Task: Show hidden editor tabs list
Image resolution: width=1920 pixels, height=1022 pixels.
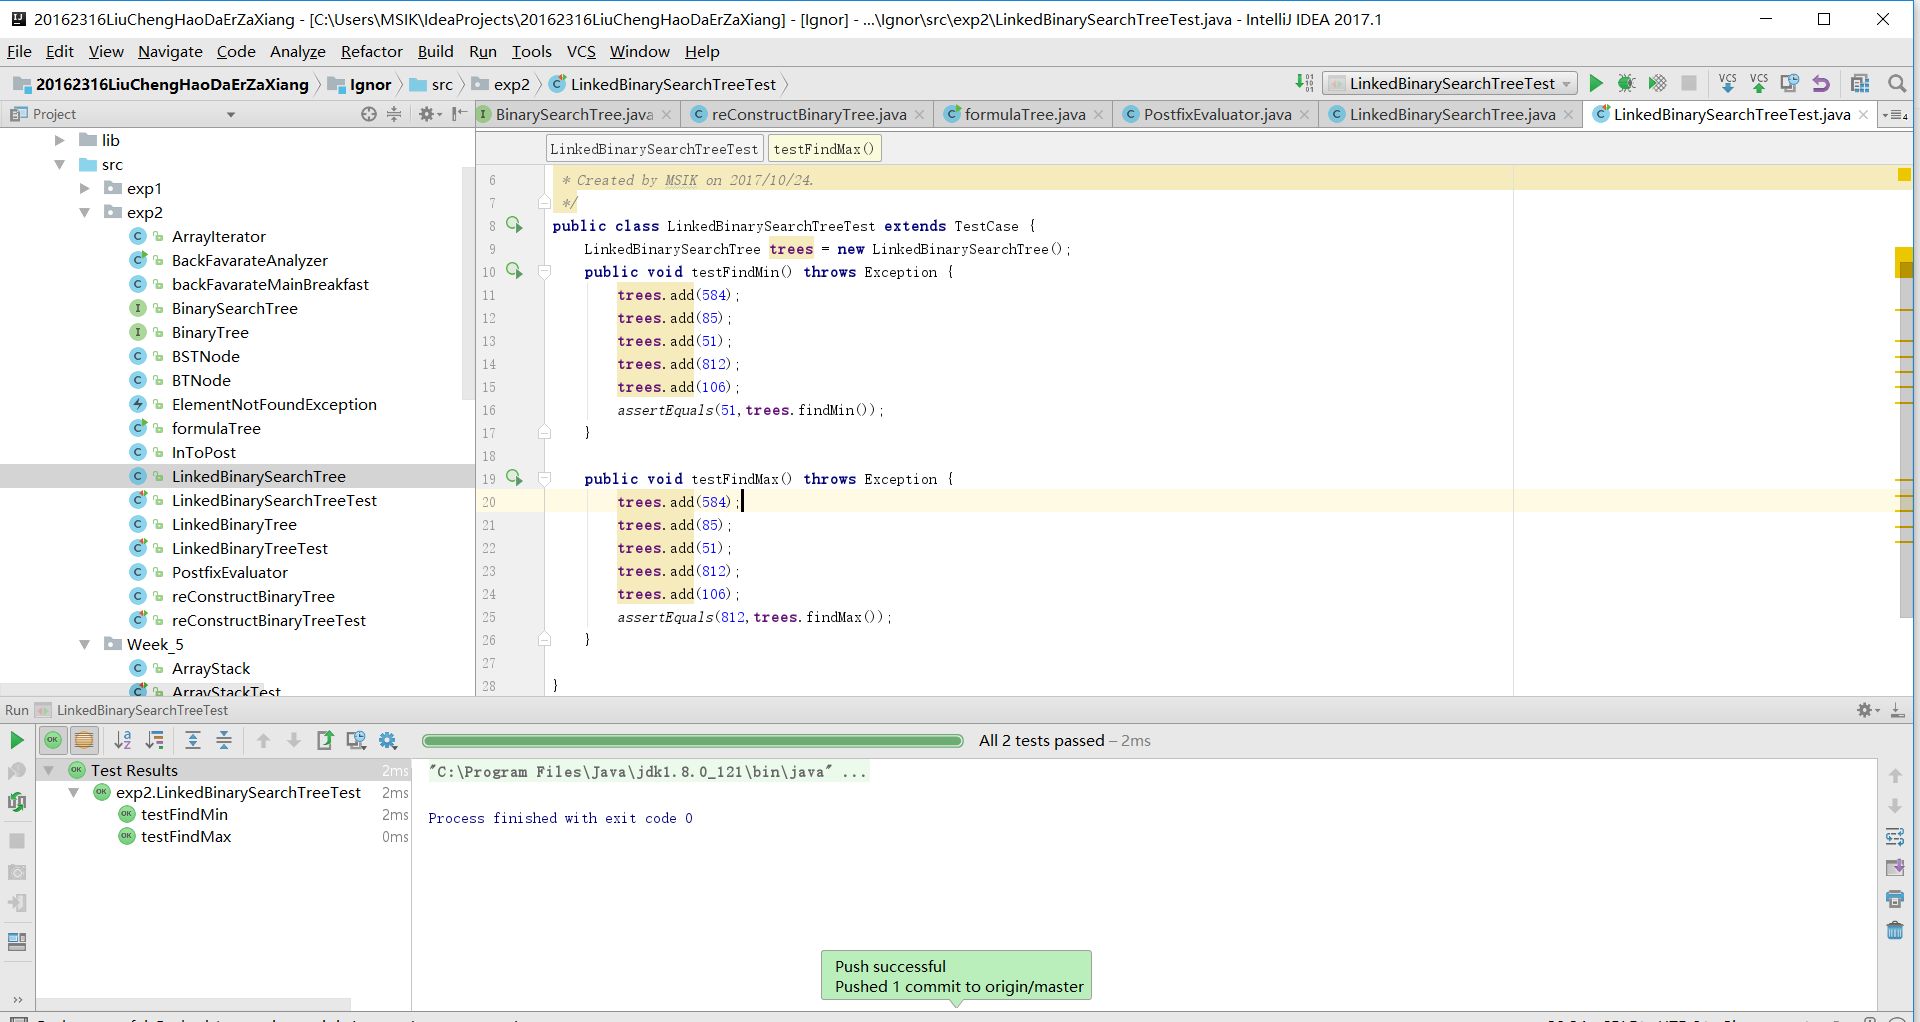Action: click(1895, 114)
